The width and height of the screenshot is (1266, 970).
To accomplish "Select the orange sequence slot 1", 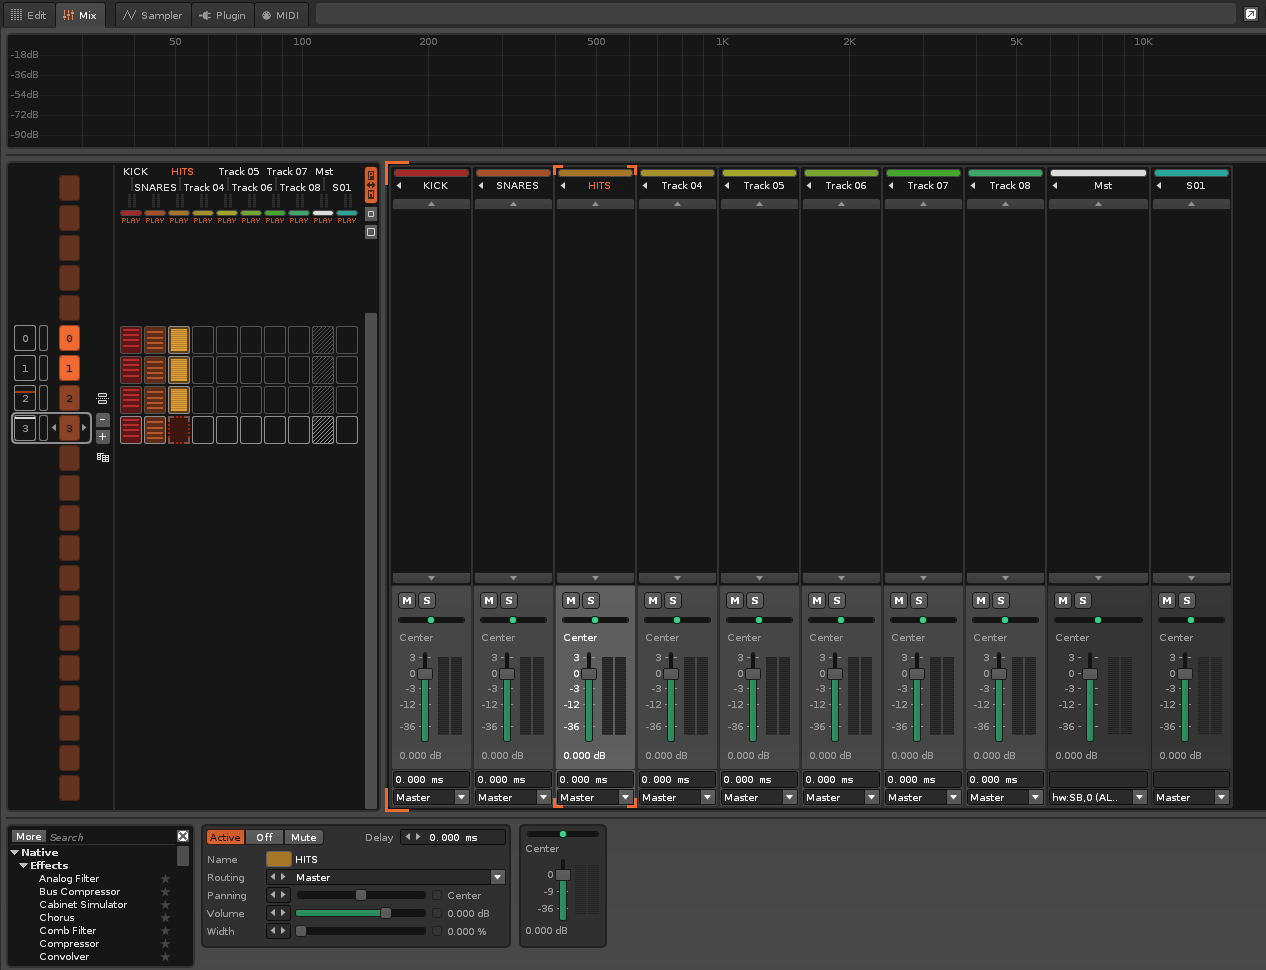I will [x=69, y=368].
